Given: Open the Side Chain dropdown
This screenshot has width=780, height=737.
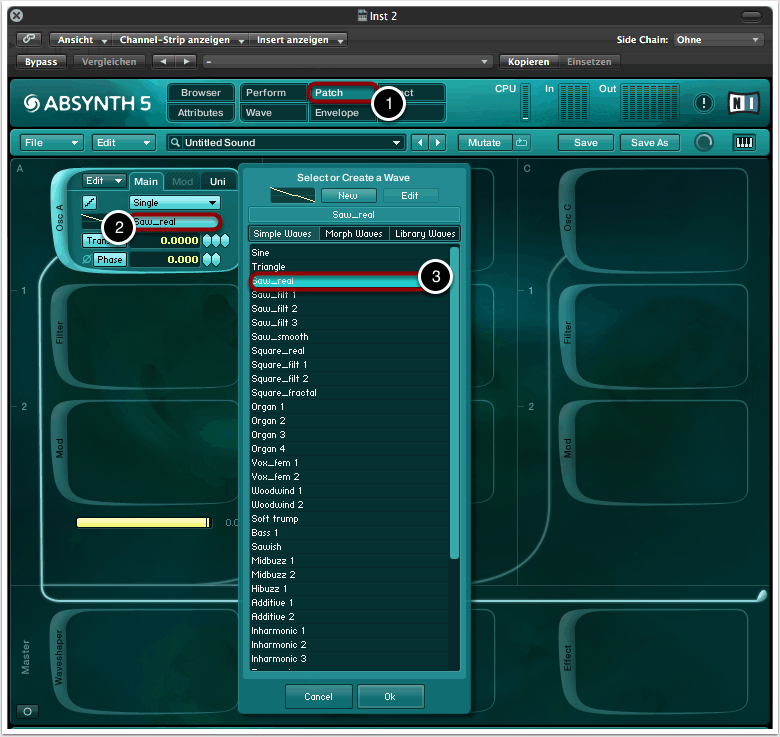Looking at the screenshot, I should tap(717, 40).
